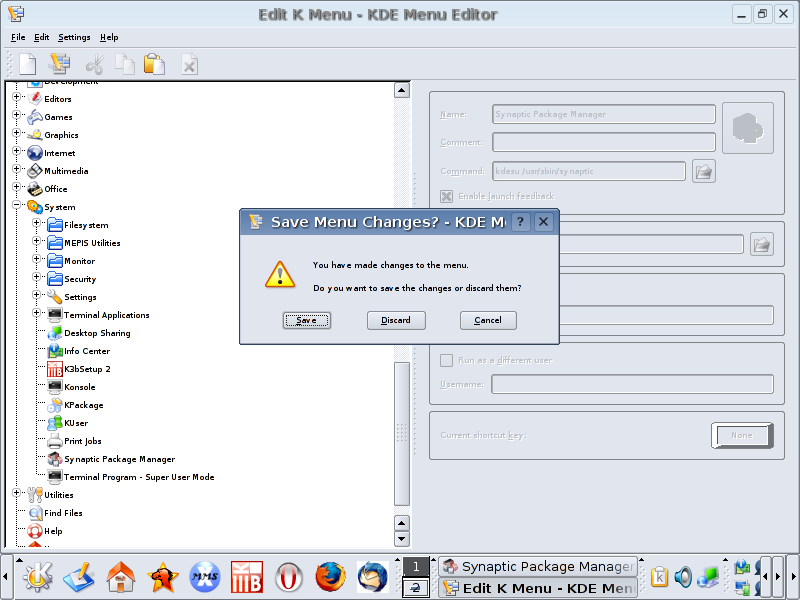Expand the Games category
This screenshot has height=600, width=800.
point(17,117)
